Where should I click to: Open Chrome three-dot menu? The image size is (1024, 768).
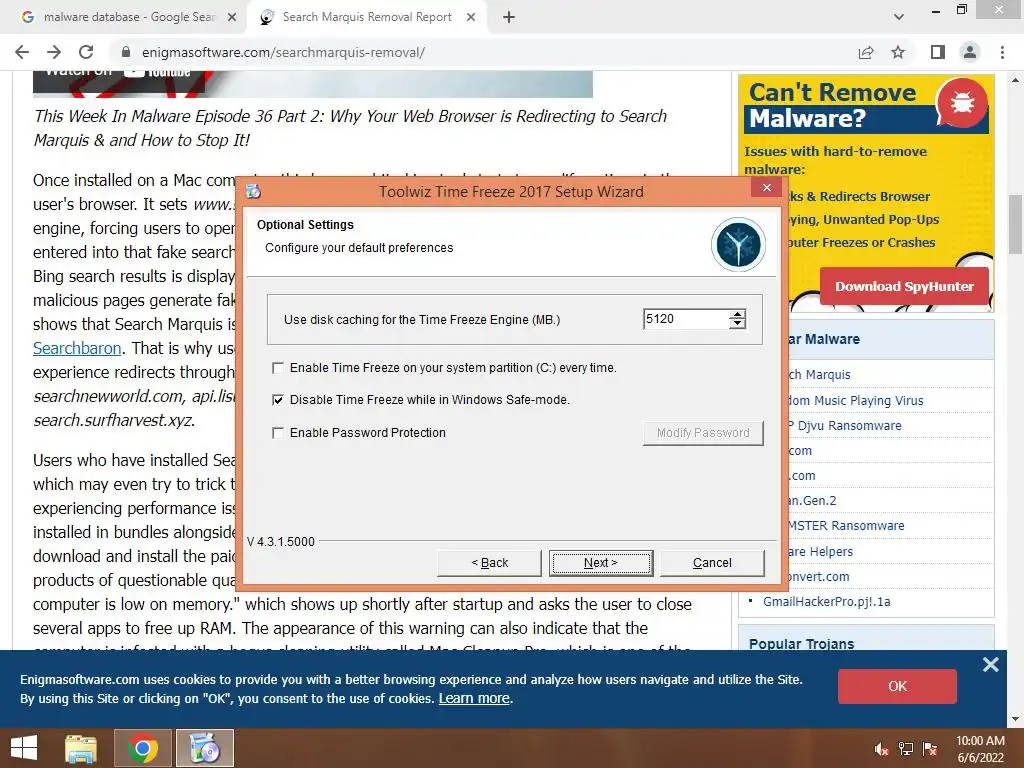(x=1002, y=52)
